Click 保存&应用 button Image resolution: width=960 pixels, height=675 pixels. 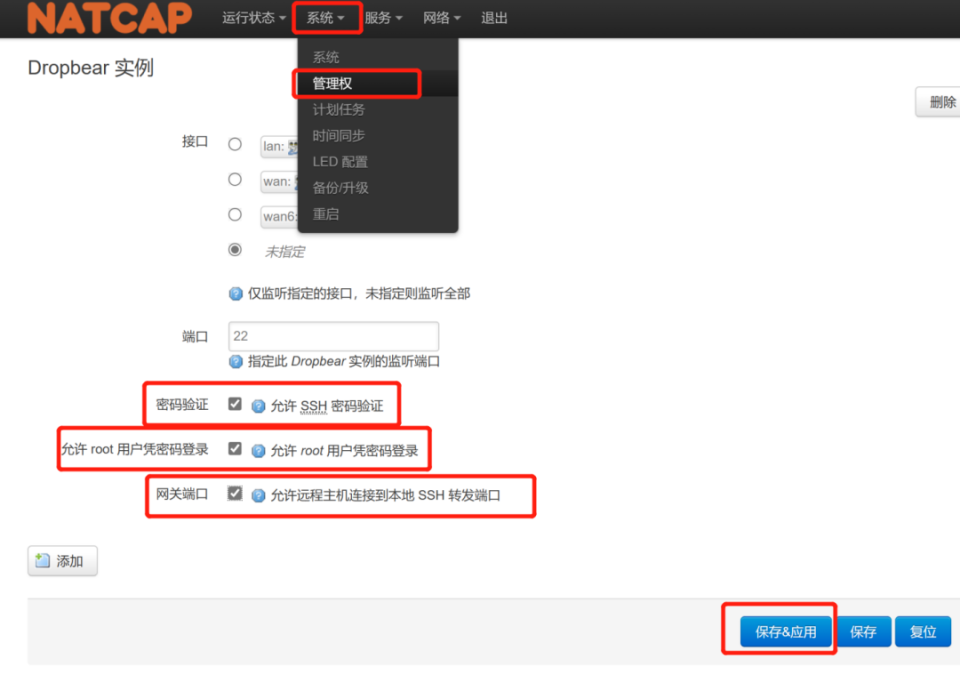786,632
